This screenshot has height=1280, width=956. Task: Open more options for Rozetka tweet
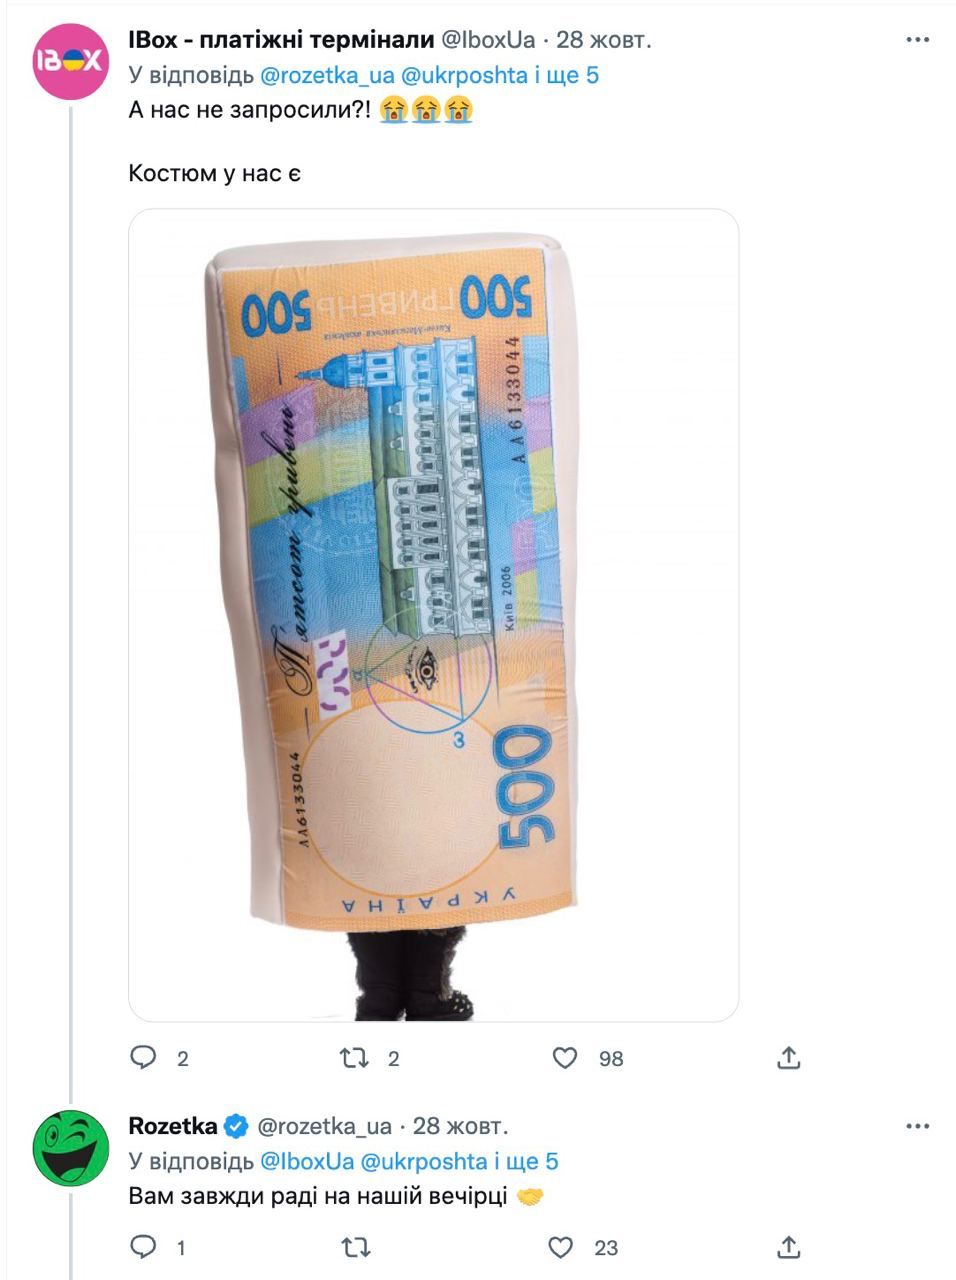pyautogui.click(x=917, y=1126)
